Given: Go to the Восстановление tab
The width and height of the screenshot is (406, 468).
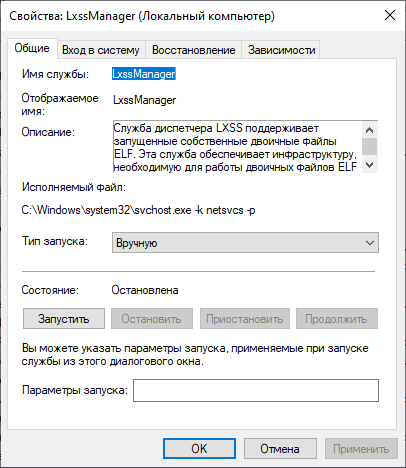Looking at the screenshot, I should point(194,50).
